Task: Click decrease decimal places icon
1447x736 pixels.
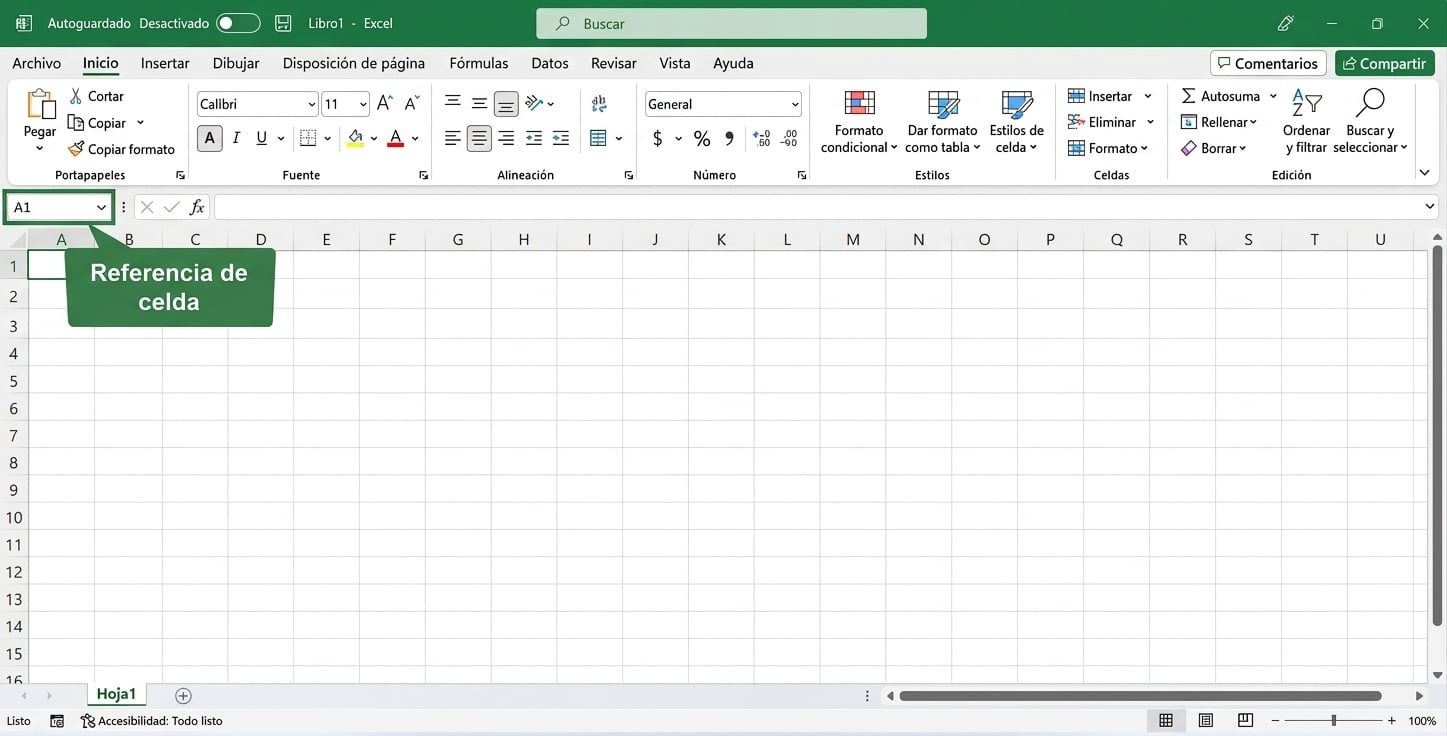Action: [790, 138]
